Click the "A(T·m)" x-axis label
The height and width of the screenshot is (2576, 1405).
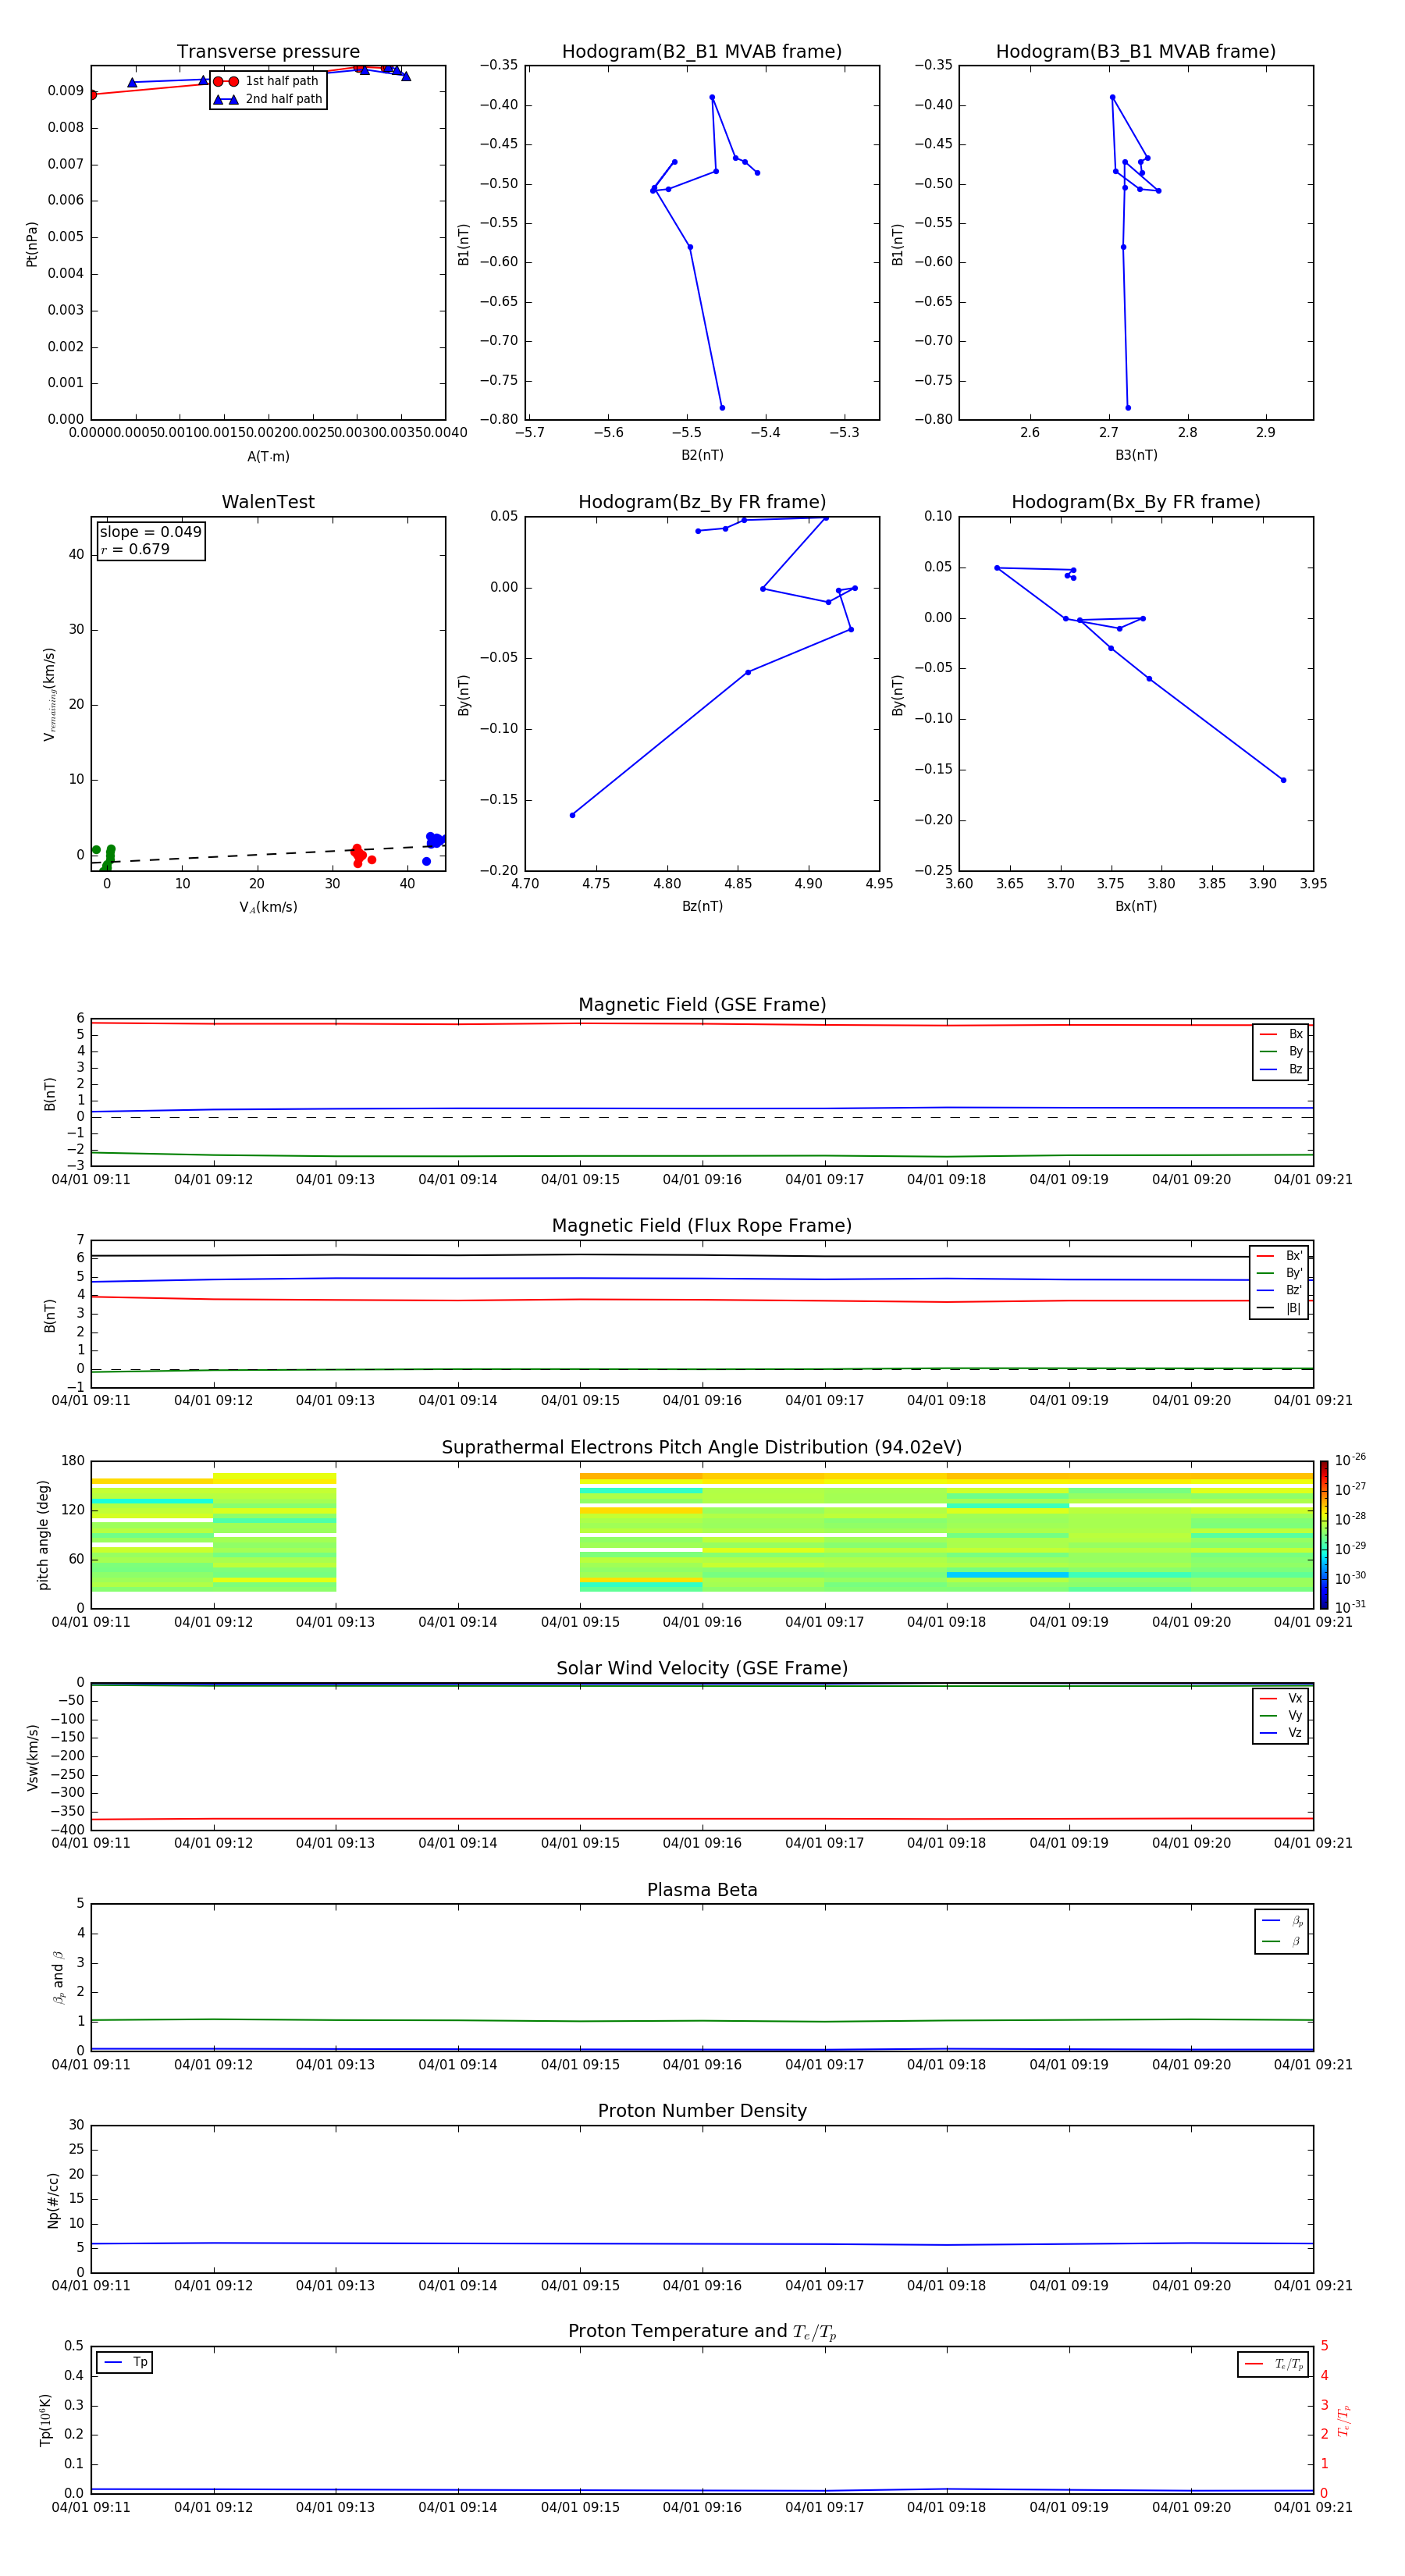(268, 456)
